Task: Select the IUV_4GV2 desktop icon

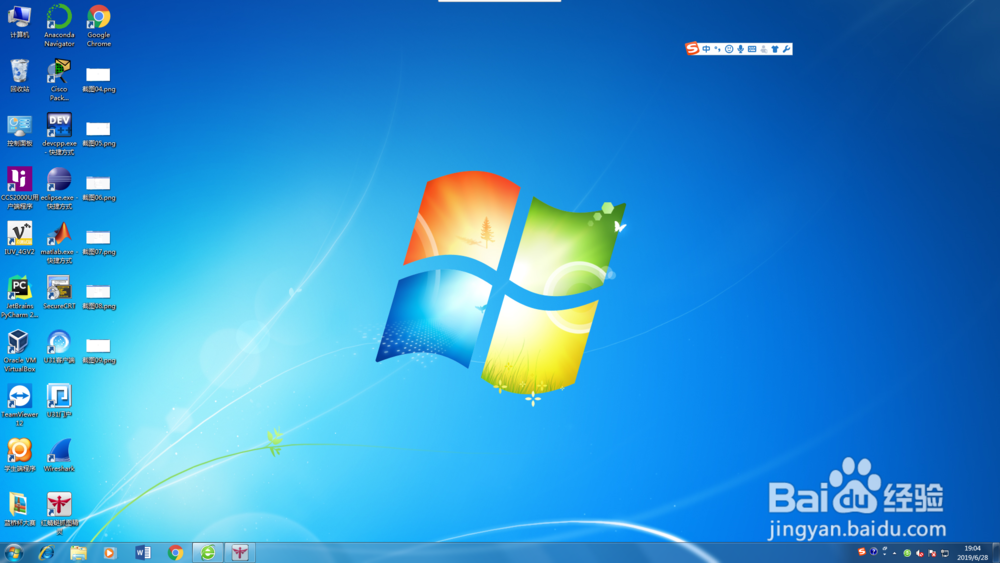Action: tap(19, 238)
